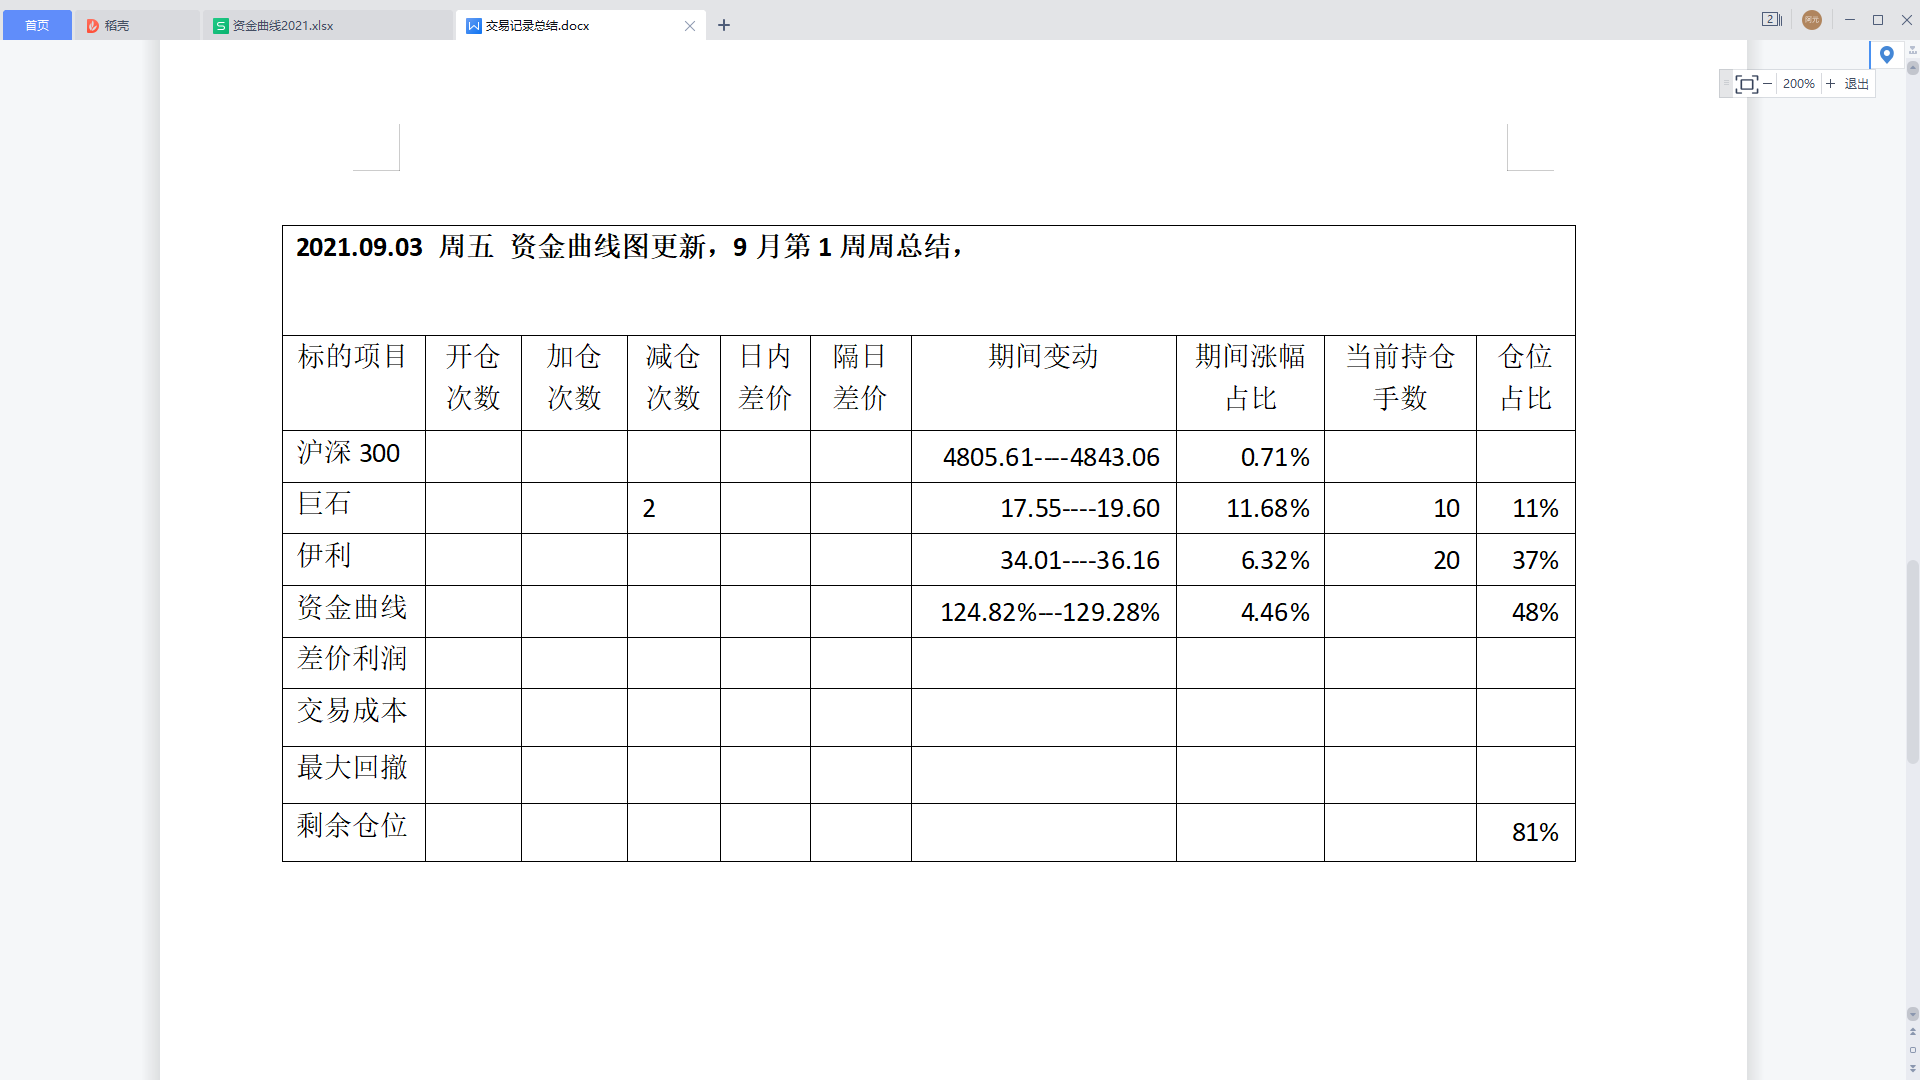Click the browse object square icon
The image size is (1920, 1080).
click(x=1912, y=1050)
